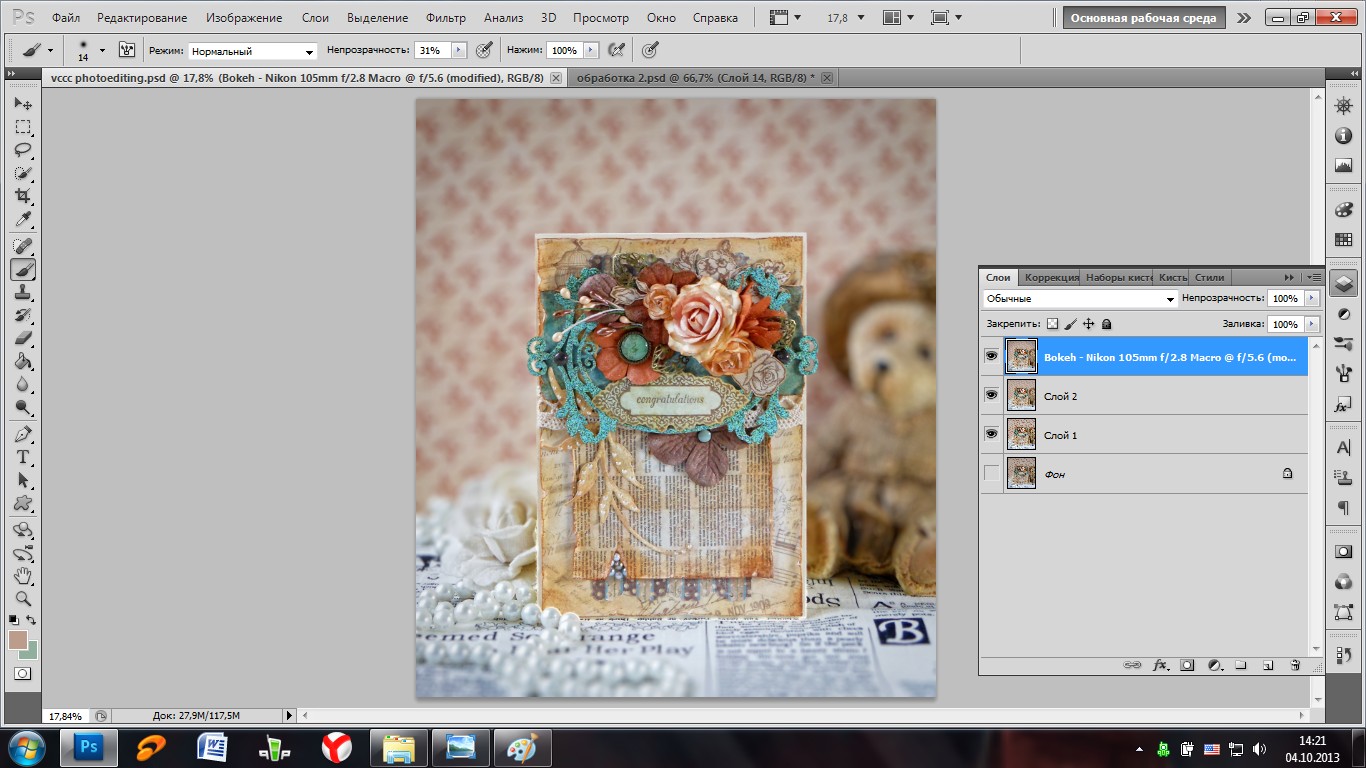Set the foreground color swatch
Screen dimensions: 1366x768
[x=18, y=639]
